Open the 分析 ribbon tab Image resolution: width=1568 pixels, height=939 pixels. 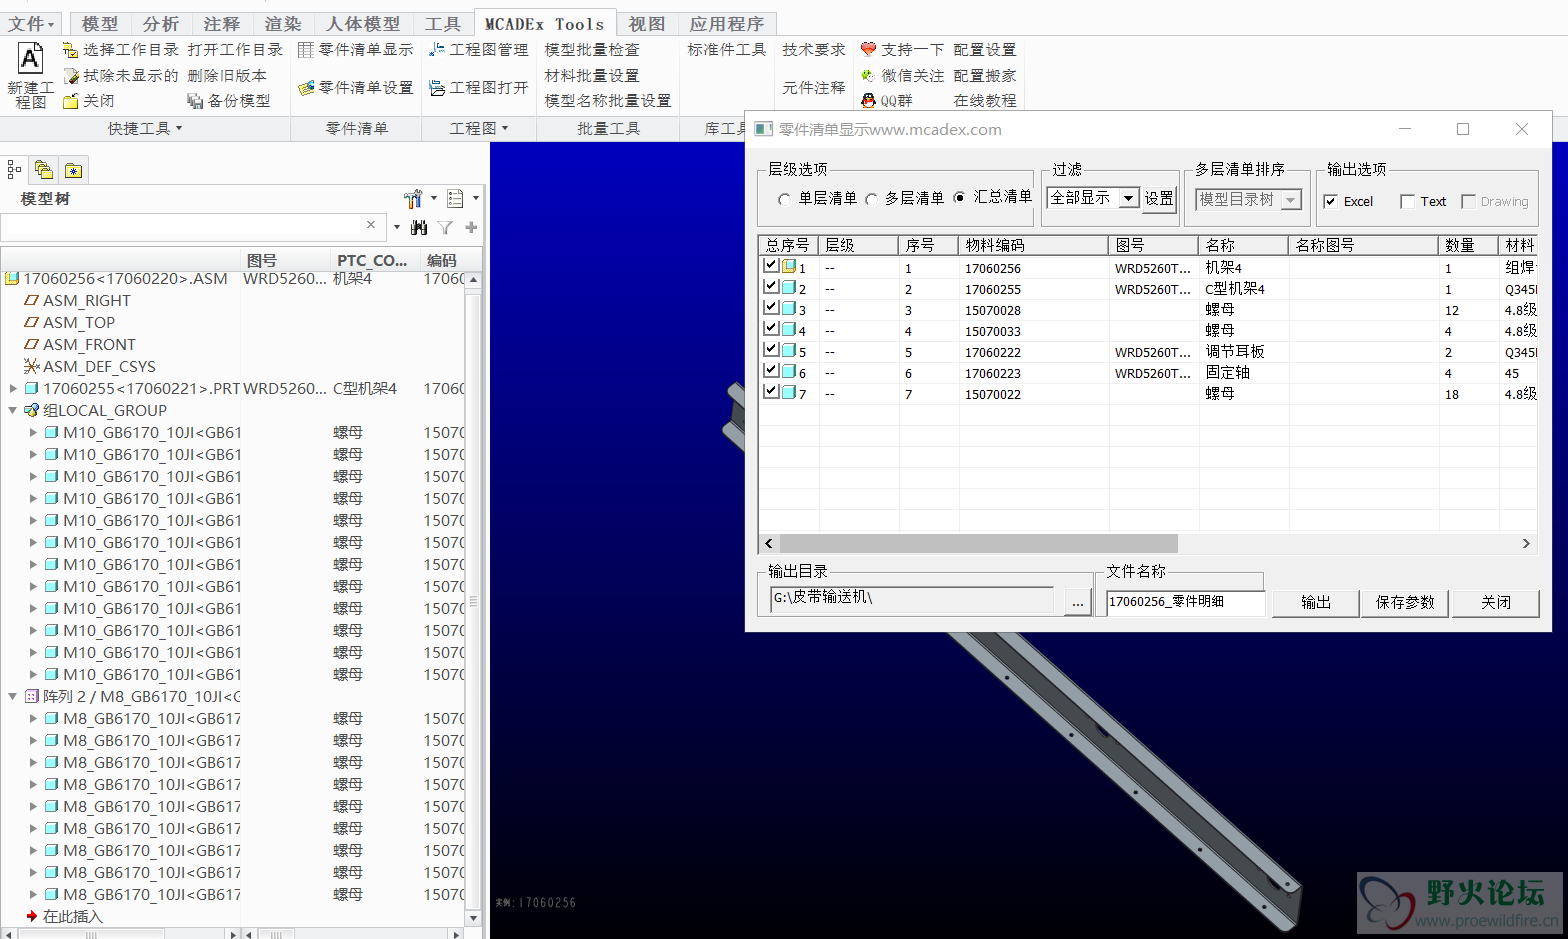(x=161, y=23)
